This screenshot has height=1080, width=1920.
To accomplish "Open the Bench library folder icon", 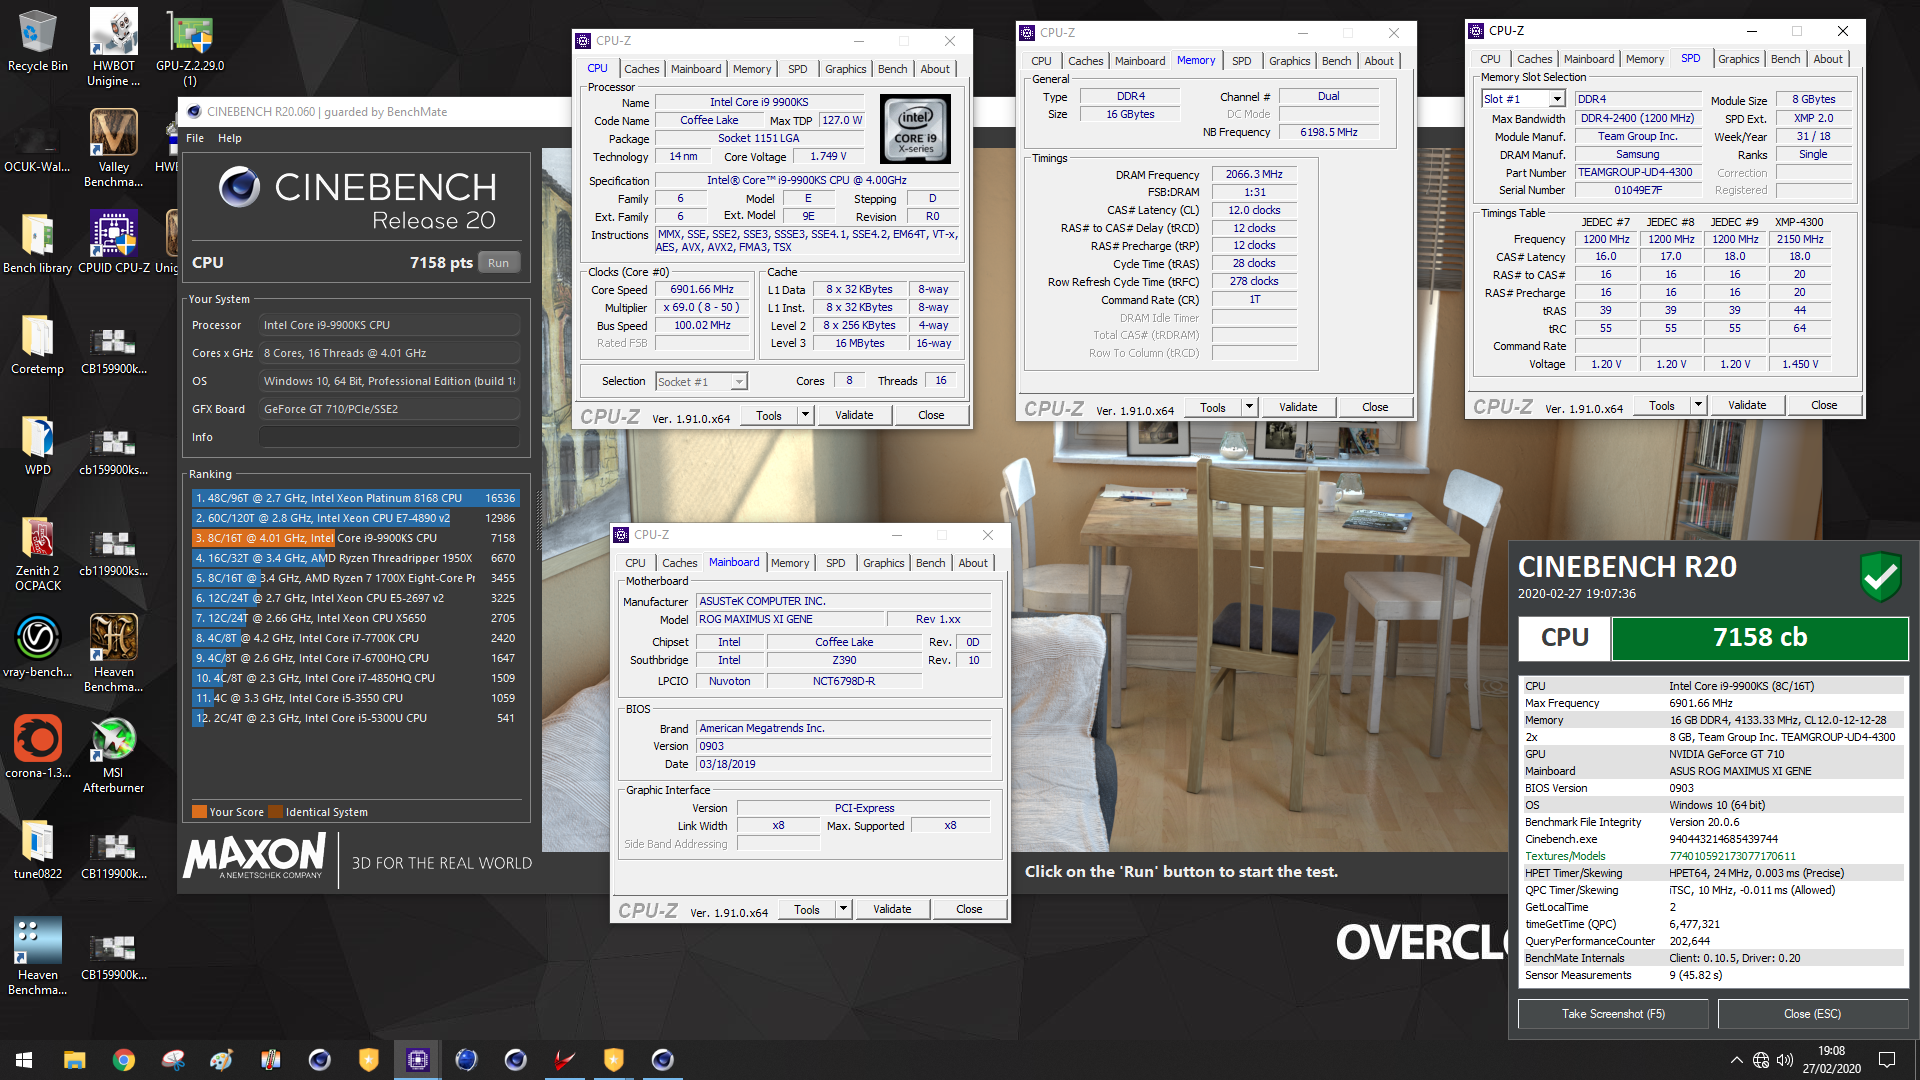I will tap(37, 242).
